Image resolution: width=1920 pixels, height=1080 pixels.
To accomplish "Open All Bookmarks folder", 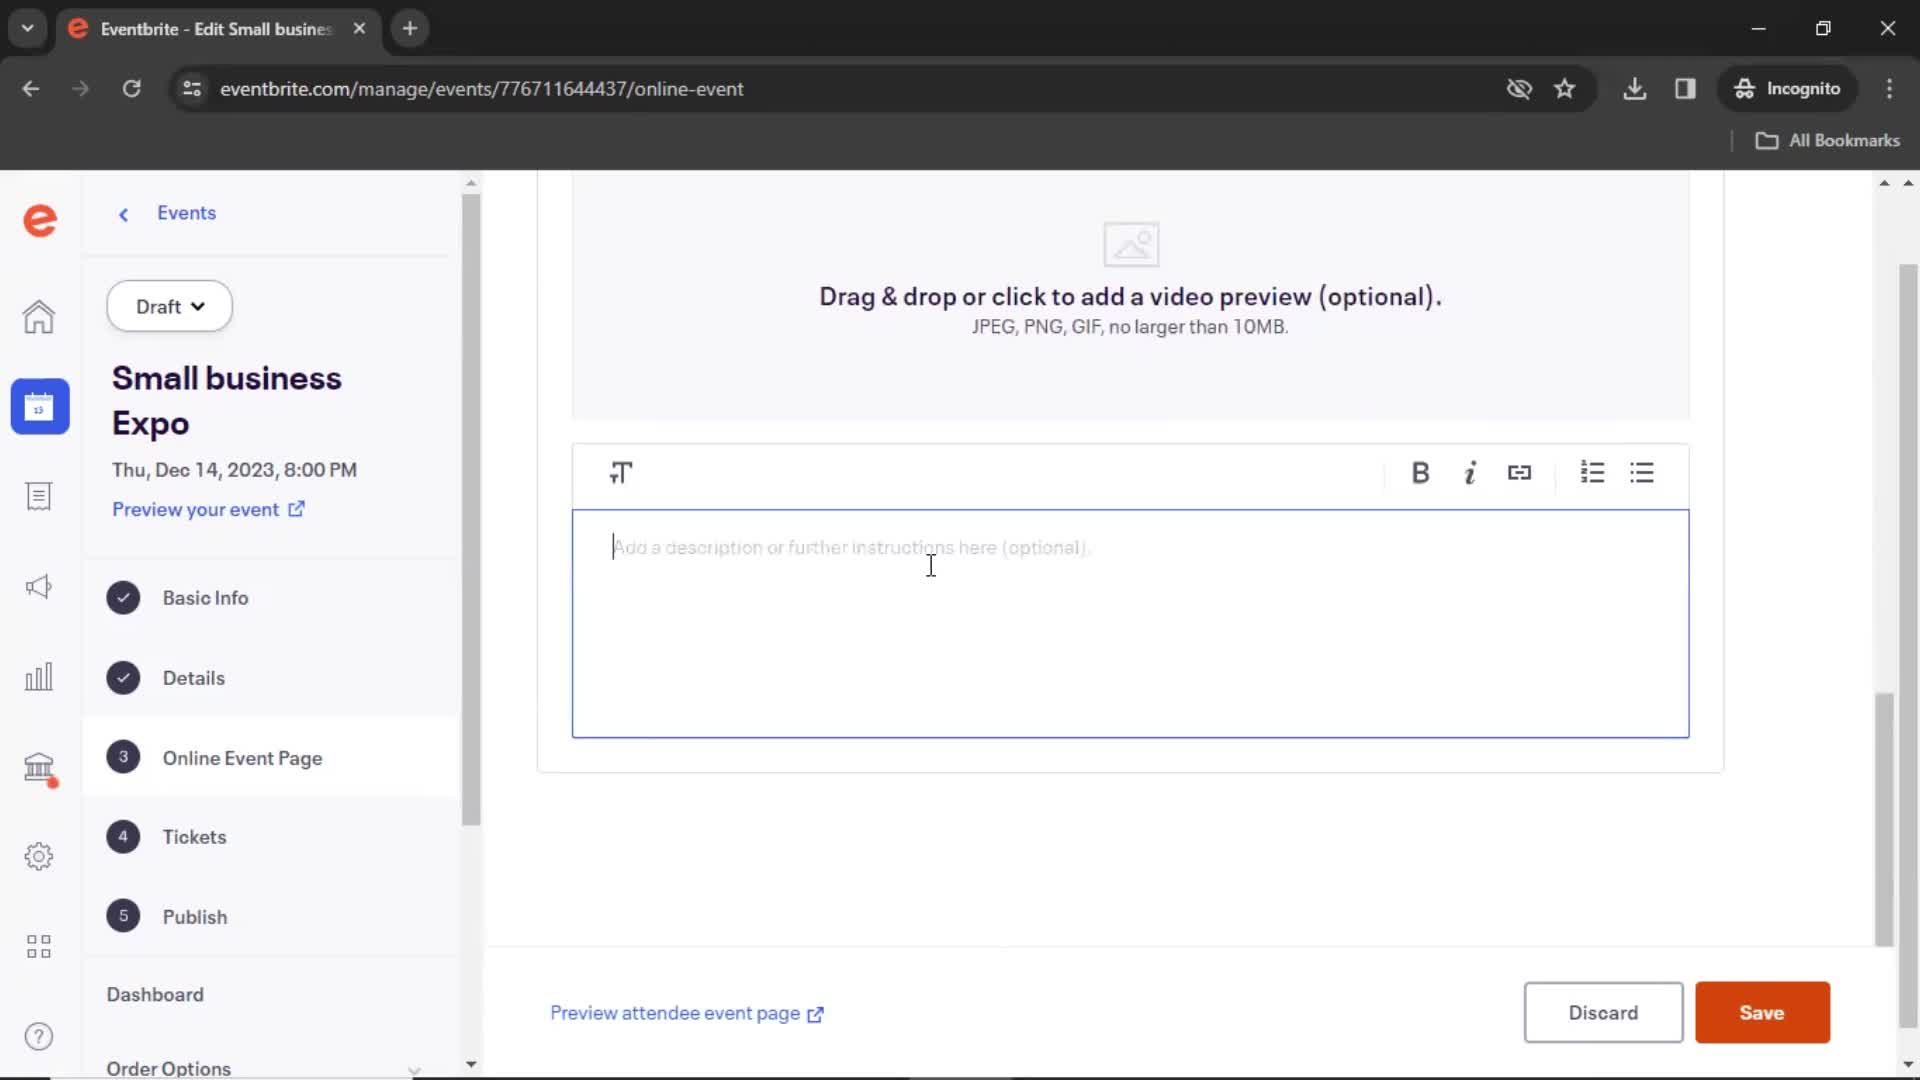I will pos(1827,141).
